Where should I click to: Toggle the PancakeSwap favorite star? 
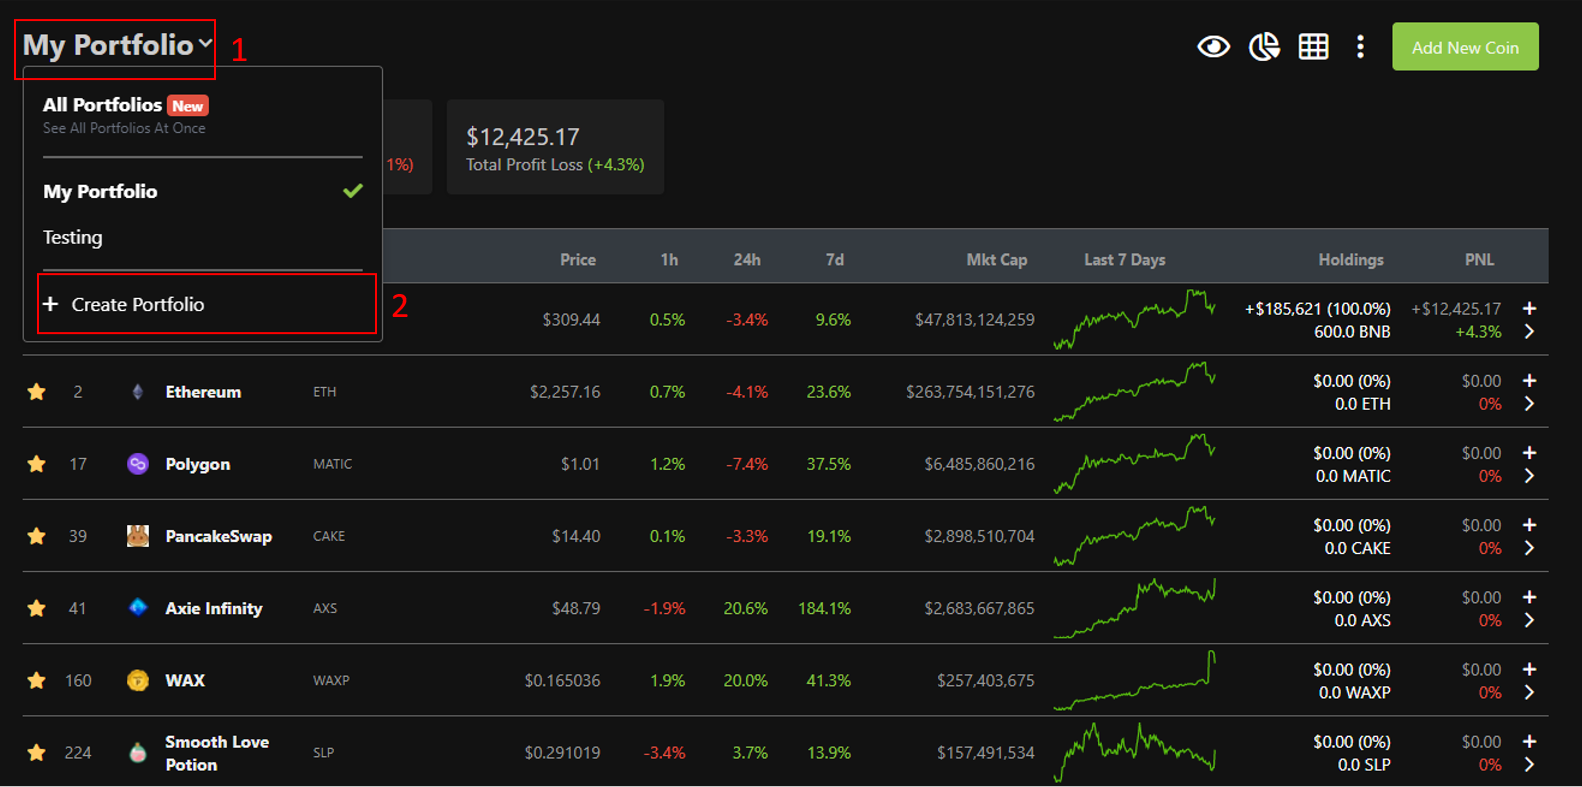pos(37,536)
